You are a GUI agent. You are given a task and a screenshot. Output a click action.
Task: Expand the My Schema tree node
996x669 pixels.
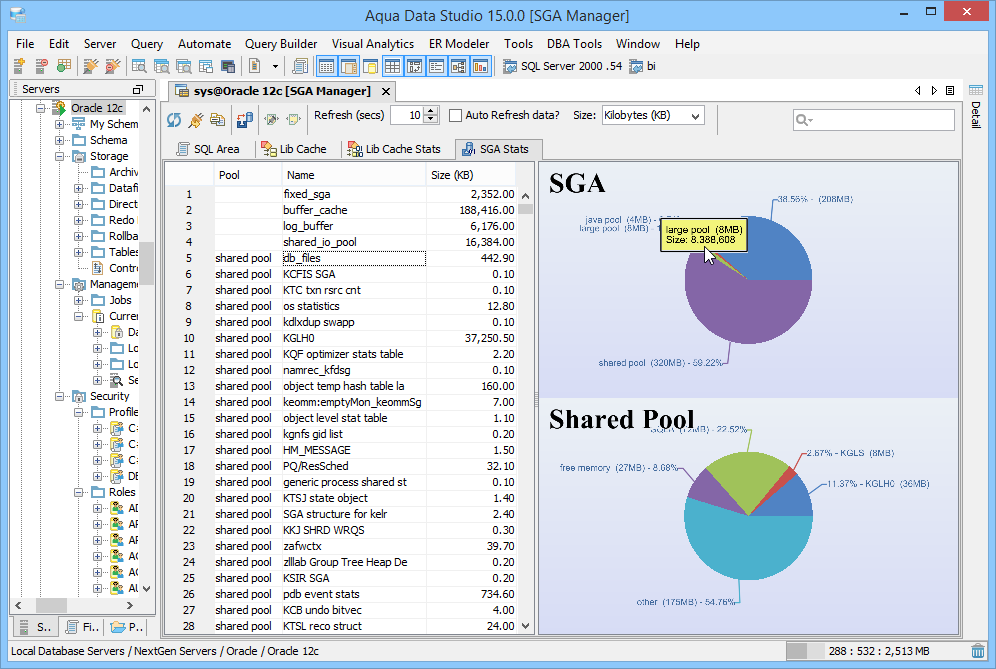pyautogui.click(x=59, y=124)
